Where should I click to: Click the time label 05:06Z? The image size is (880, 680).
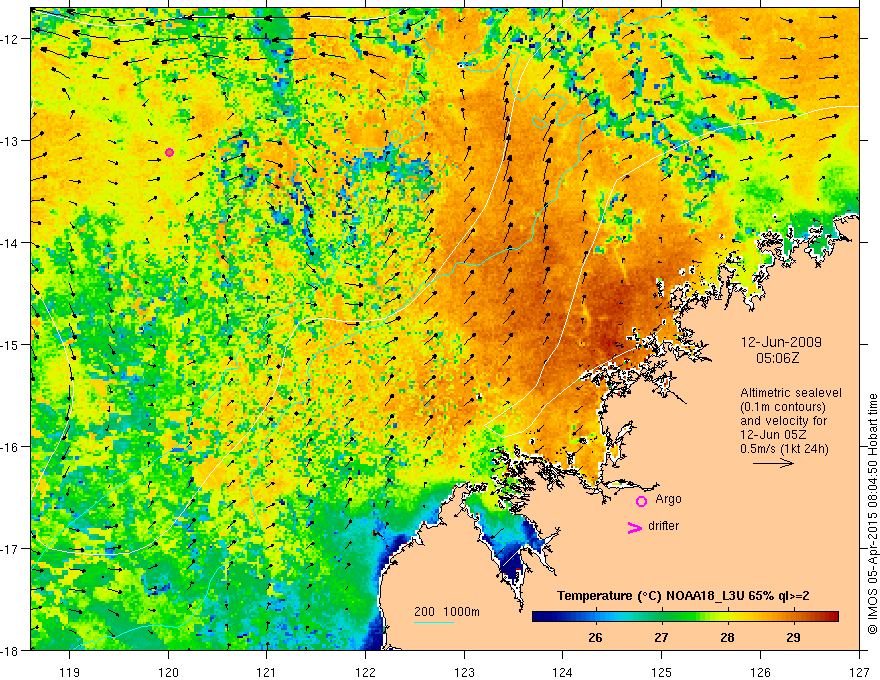point(777,358)
